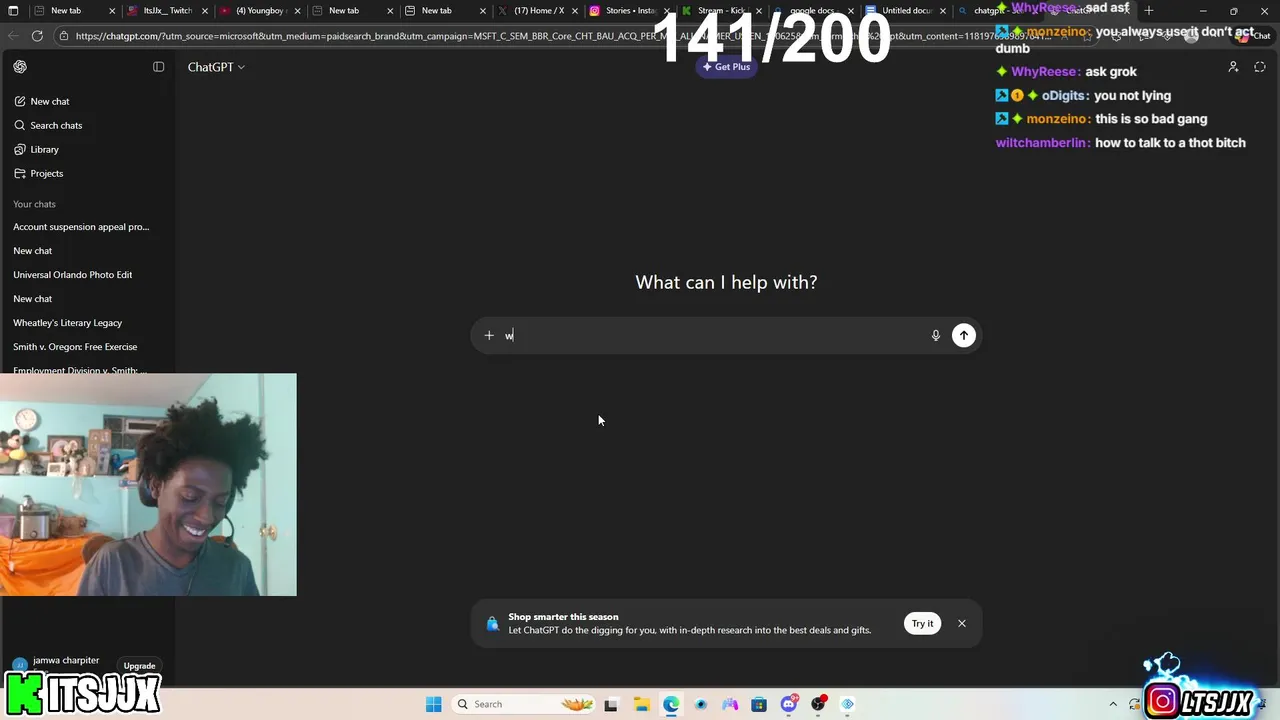This screenshot has height=720, width=1280.
Task: Click the temporary chat icon top right
Action: pos(1260,67)
